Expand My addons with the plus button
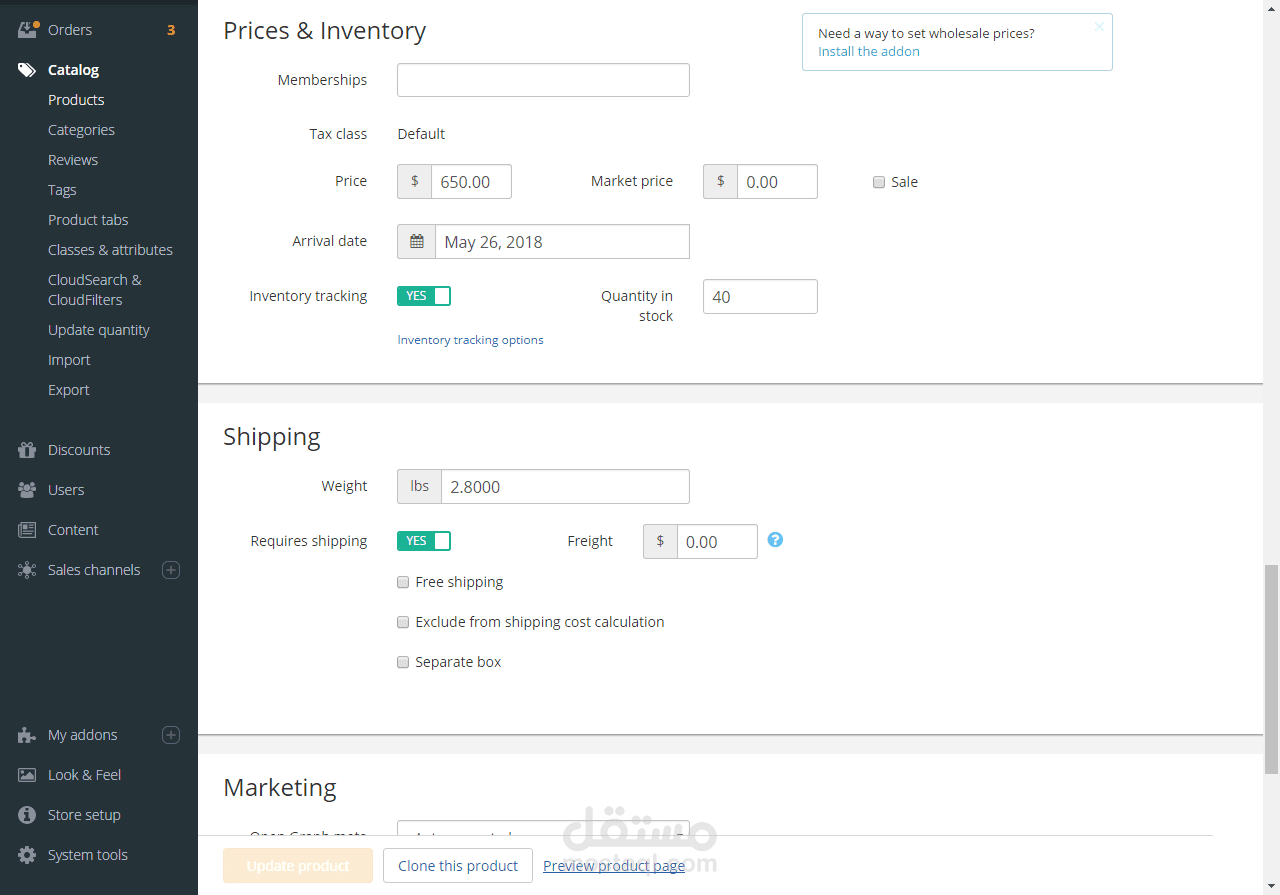This screenshot has height=895, width=1280. click(171, 735)
